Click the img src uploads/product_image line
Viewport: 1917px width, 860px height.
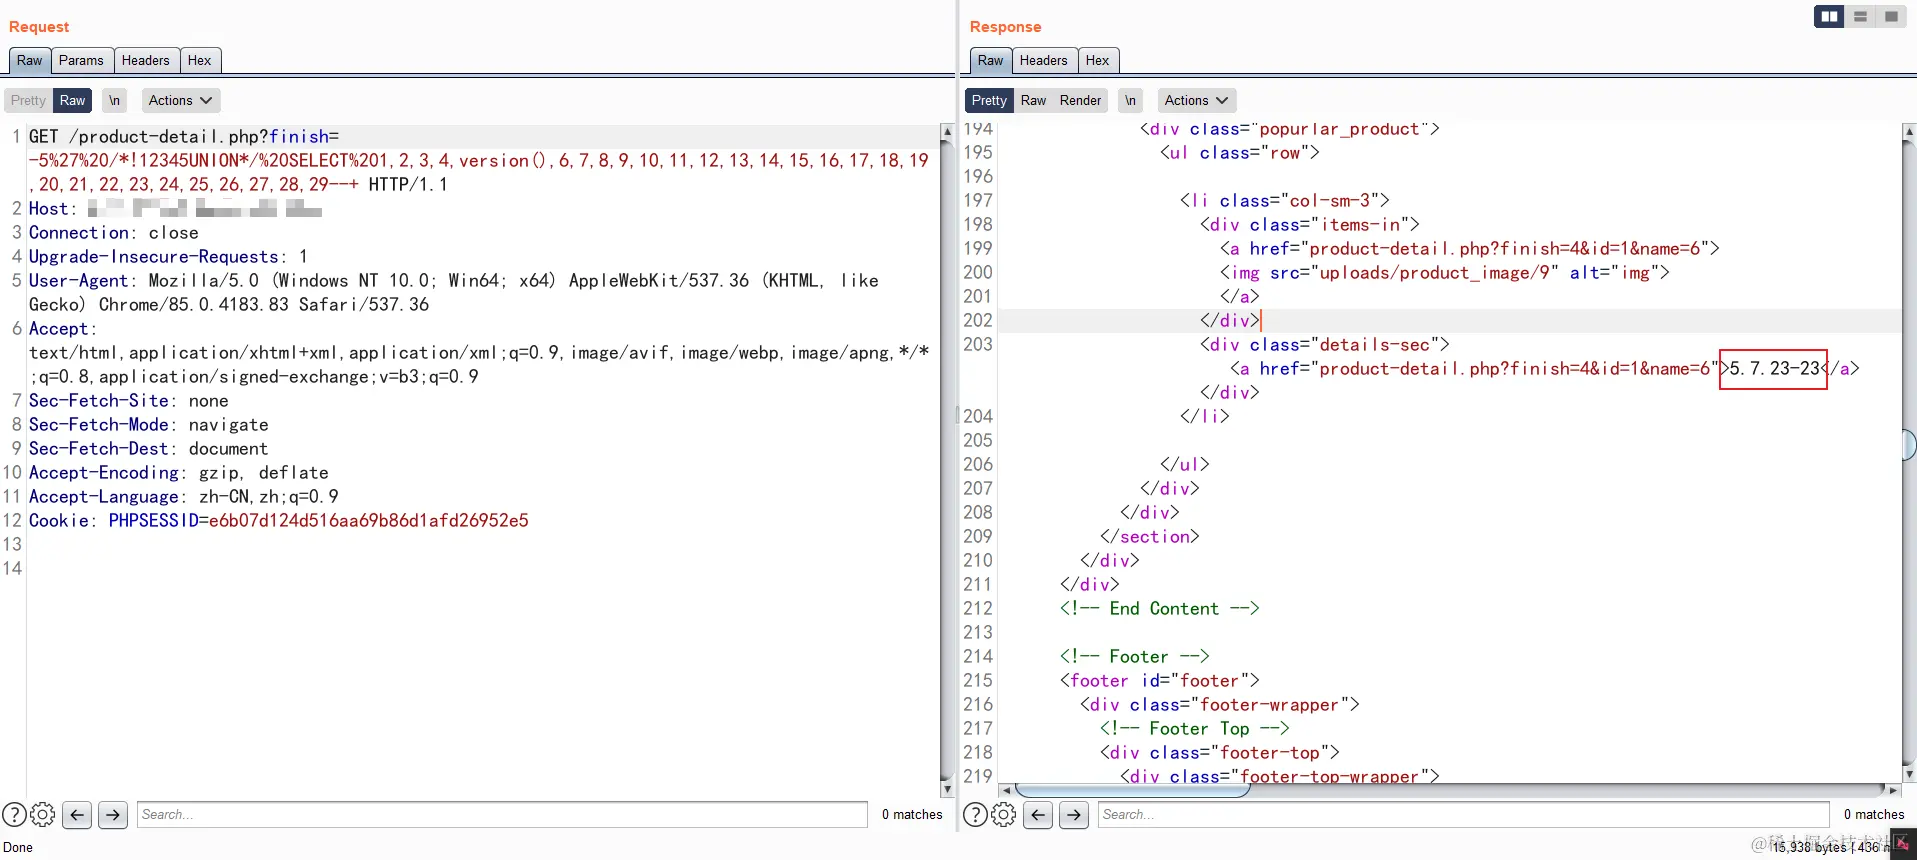(1444, 273)
